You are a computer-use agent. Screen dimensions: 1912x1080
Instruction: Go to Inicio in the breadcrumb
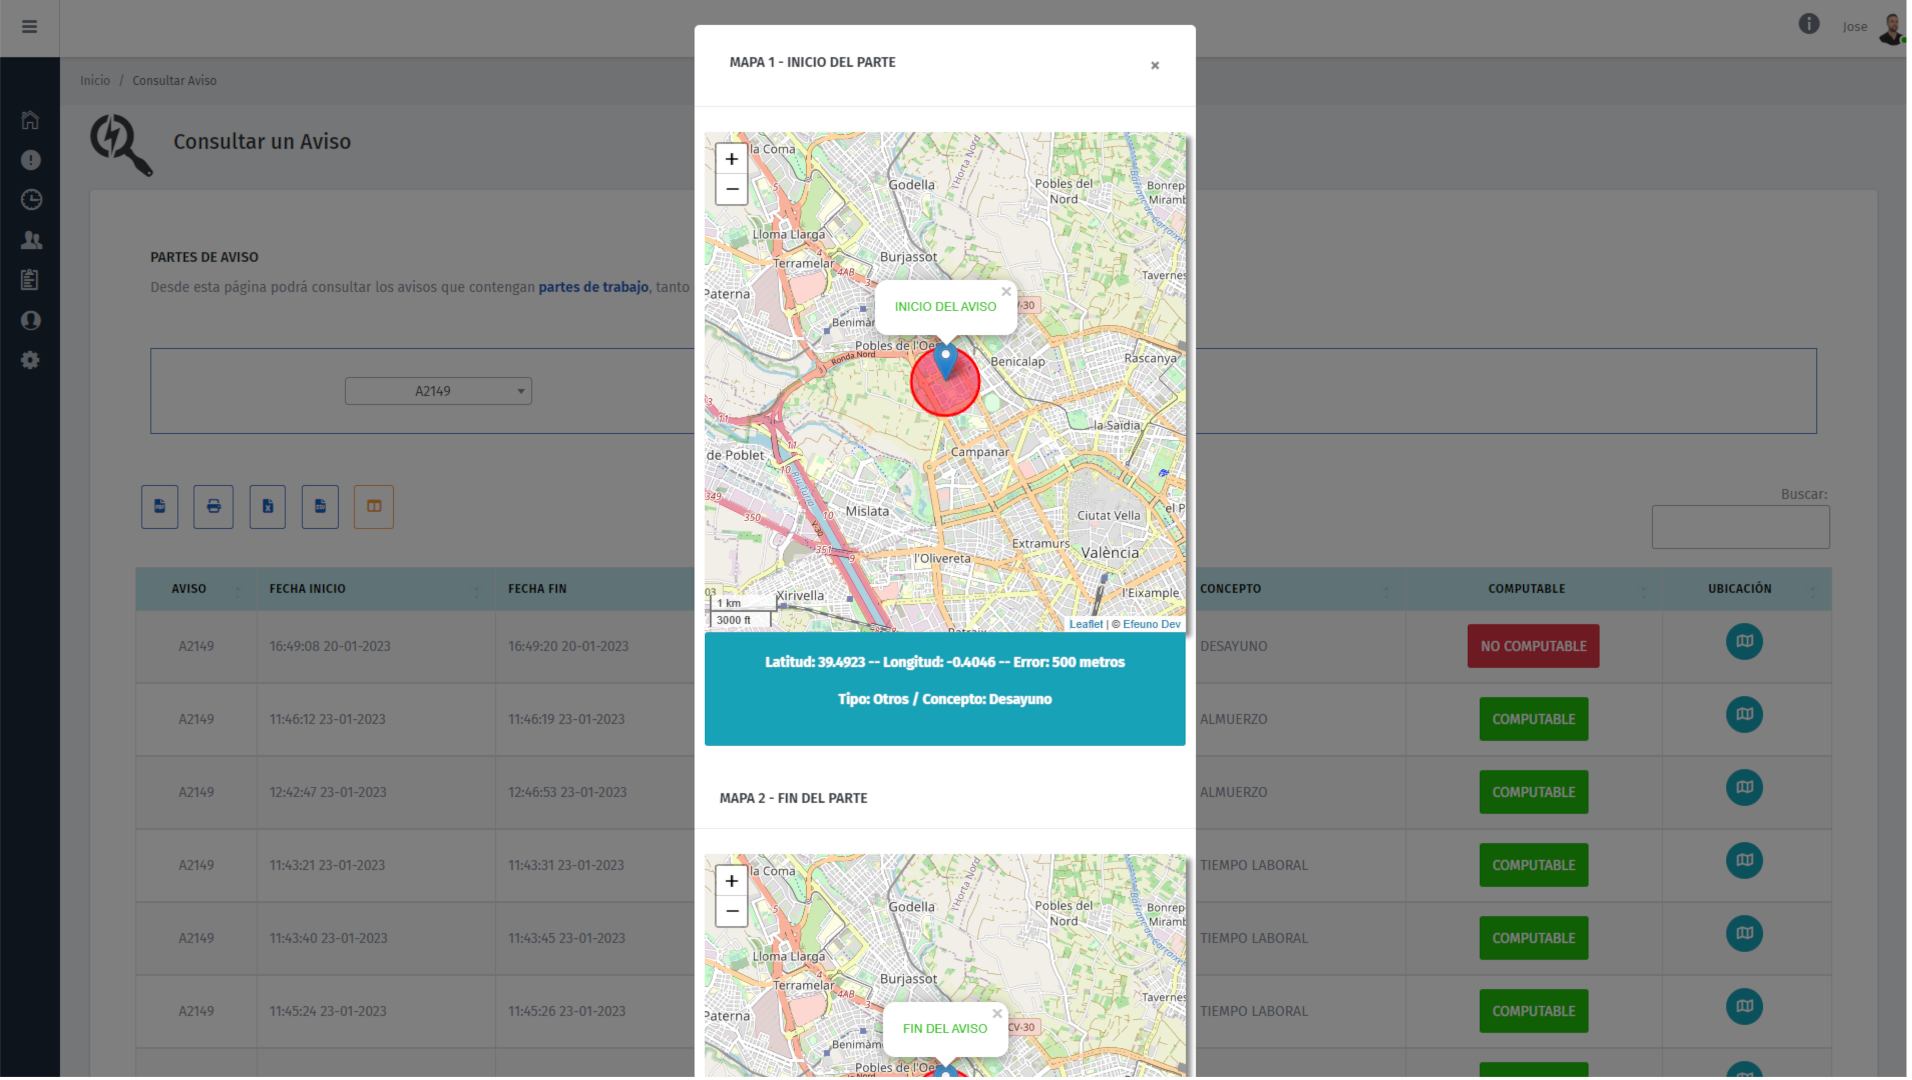(x=95, y=81)
